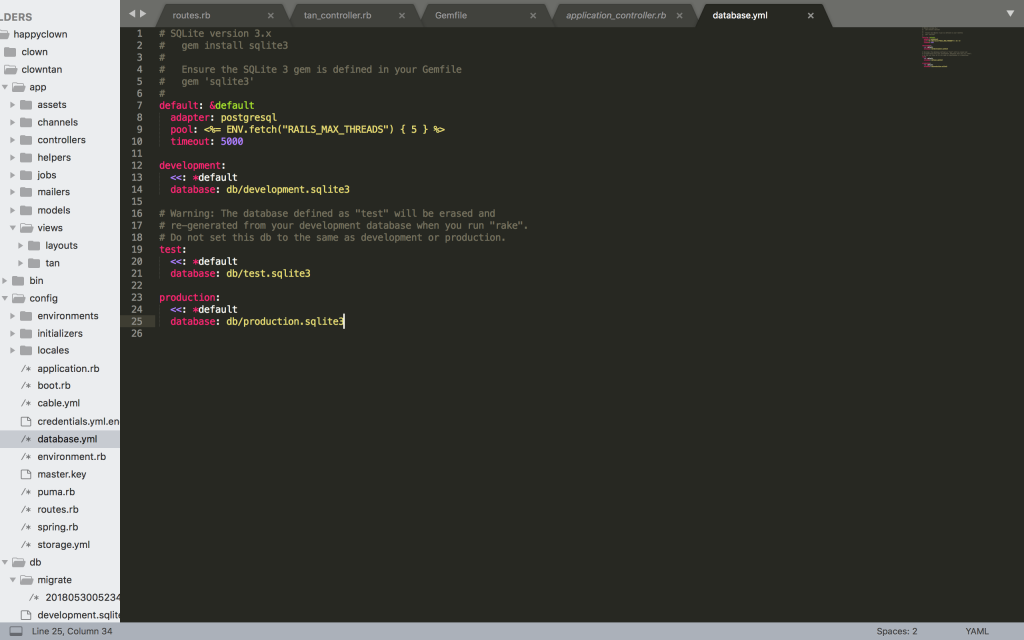Expand the helpers folder
1024x640 pixels.
click(12, 157)
